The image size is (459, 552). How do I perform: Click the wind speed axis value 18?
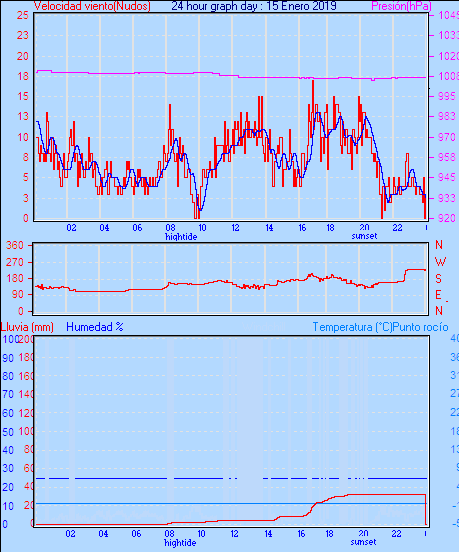(x=23, y=76)
